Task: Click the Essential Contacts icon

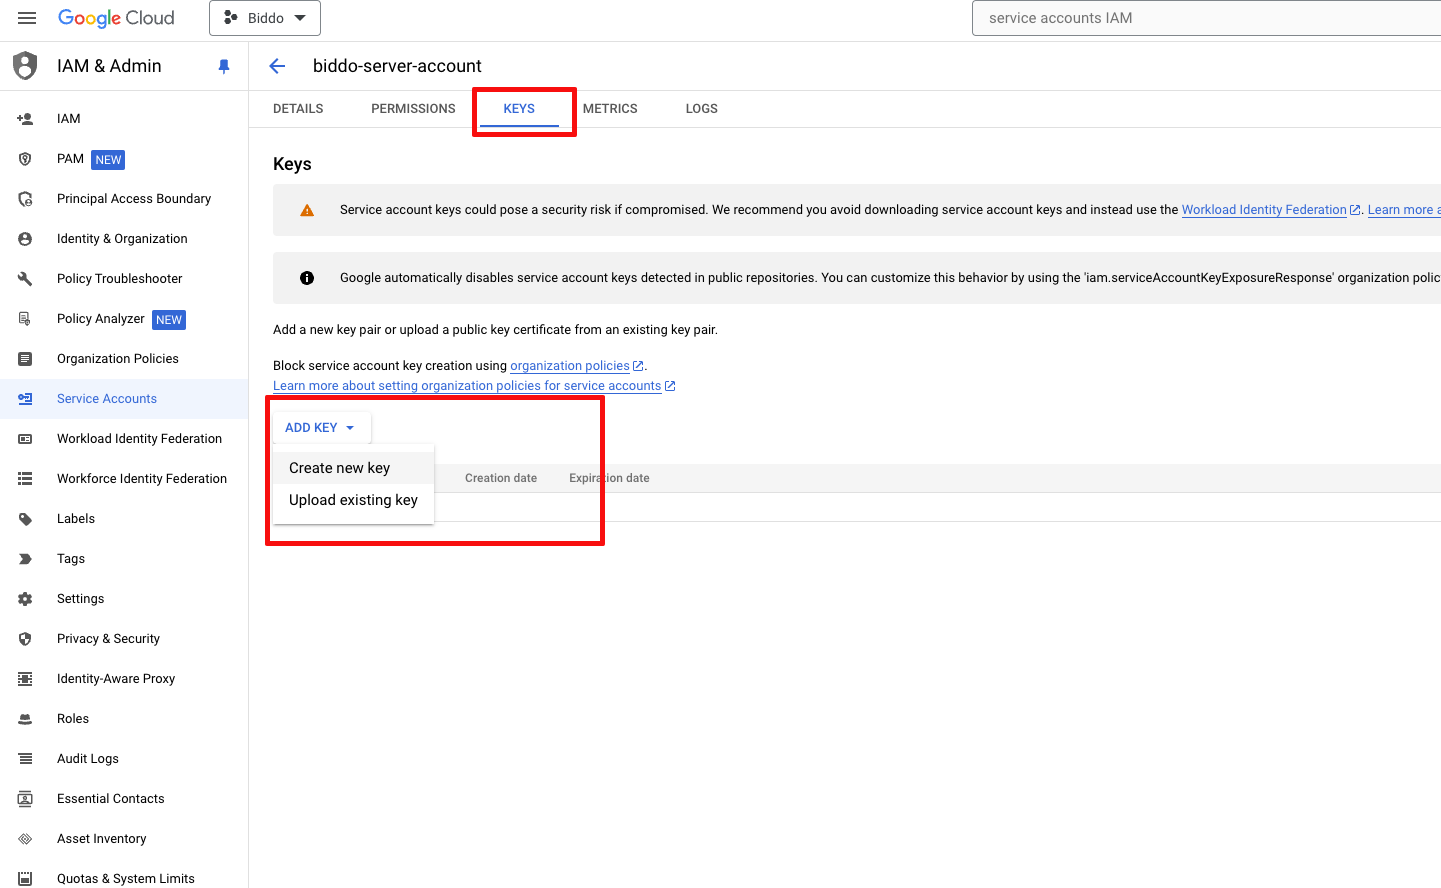Action: pyautogui.click(x=25, y=799)
